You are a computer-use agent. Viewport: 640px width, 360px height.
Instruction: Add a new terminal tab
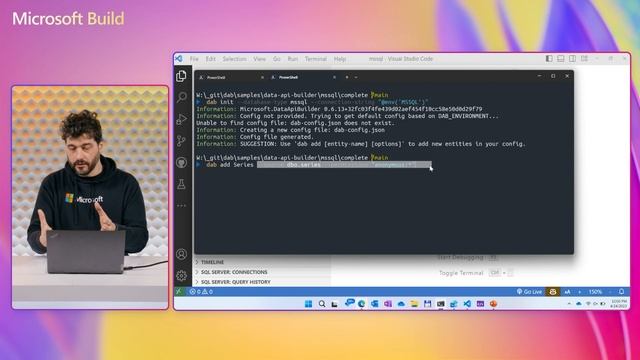click(x=347, y=77)
